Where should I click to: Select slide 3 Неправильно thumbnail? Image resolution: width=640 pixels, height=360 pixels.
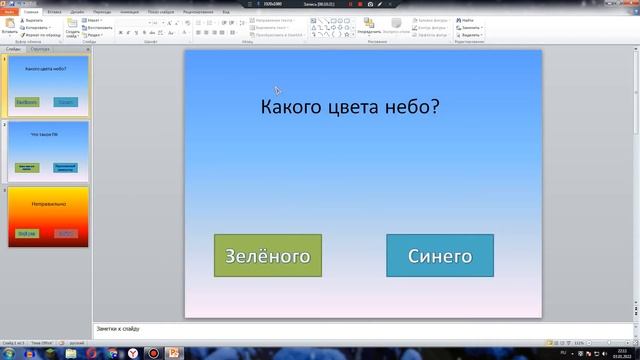pyautogui.click(x=48, y=217)
